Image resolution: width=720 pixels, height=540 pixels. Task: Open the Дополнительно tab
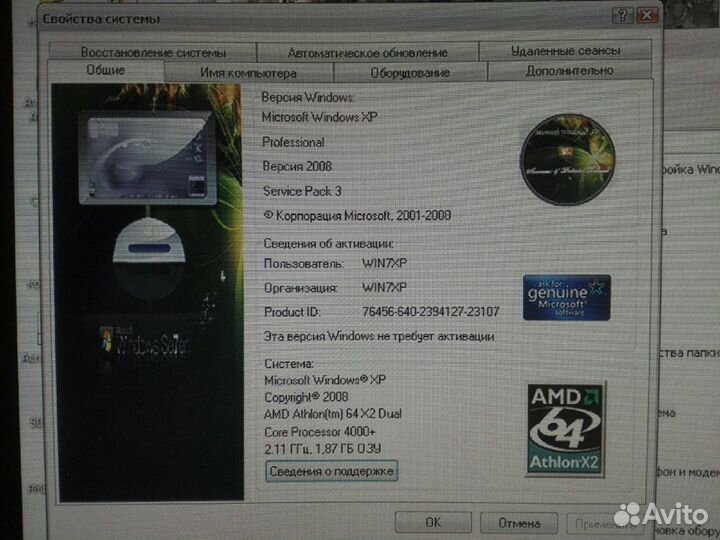coord(569,71)
